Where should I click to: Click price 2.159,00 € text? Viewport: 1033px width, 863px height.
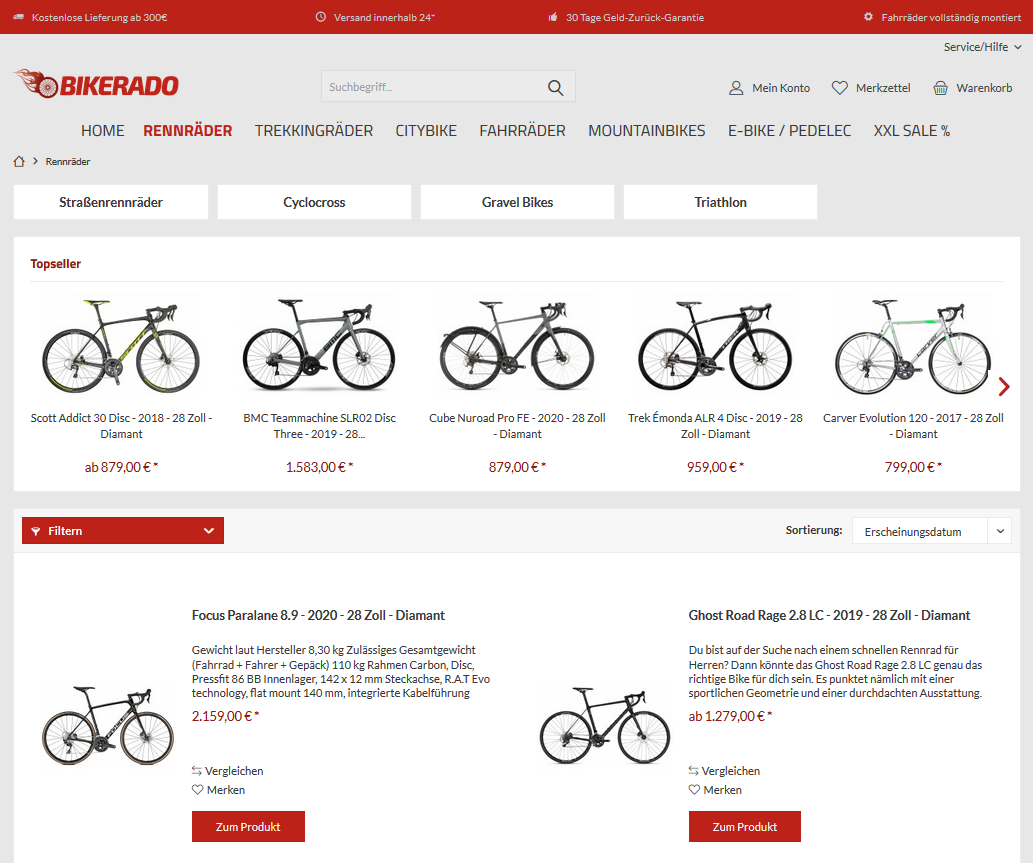click(x=225, y=716)
